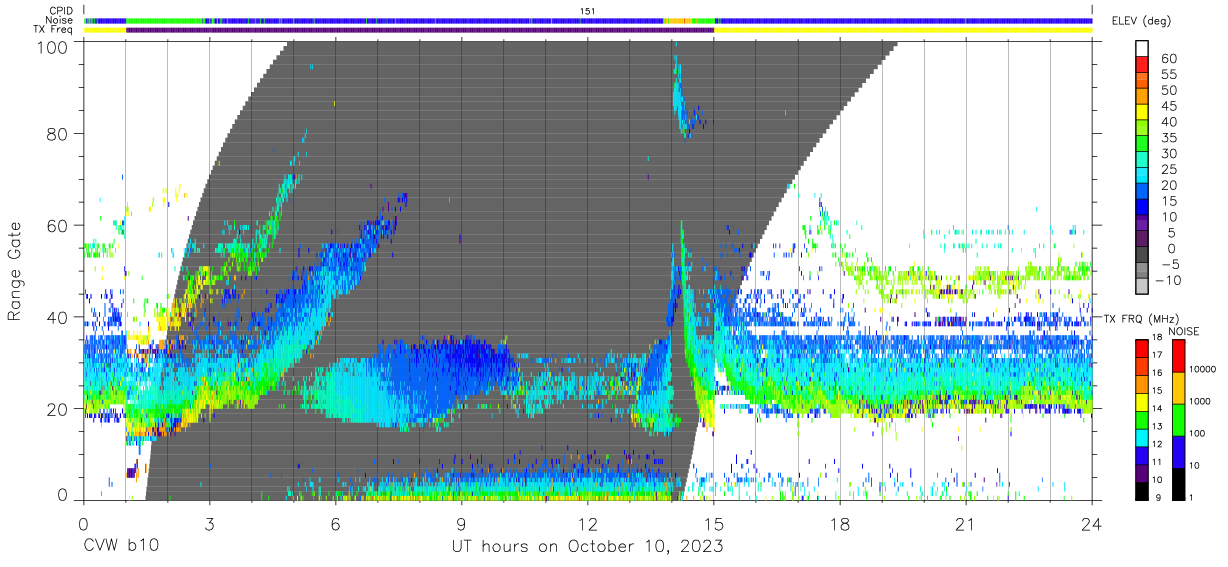Screen dimensions: 1228x567
Task: Click the red top segment of TX FRQ color bar
Action: coord(1141,348)
